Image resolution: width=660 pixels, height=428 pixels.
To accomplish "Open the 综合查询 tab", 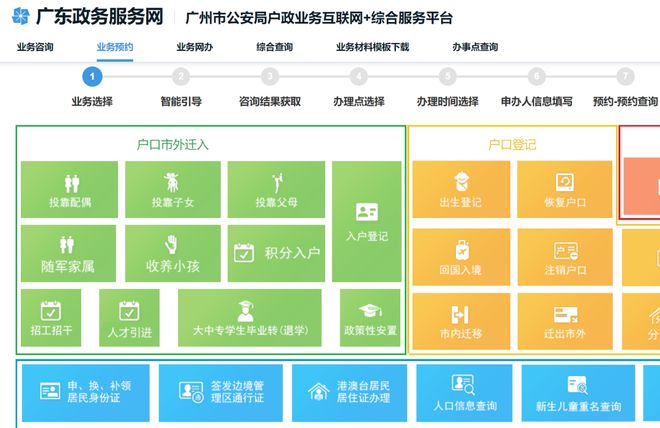I will coord(274,47).
